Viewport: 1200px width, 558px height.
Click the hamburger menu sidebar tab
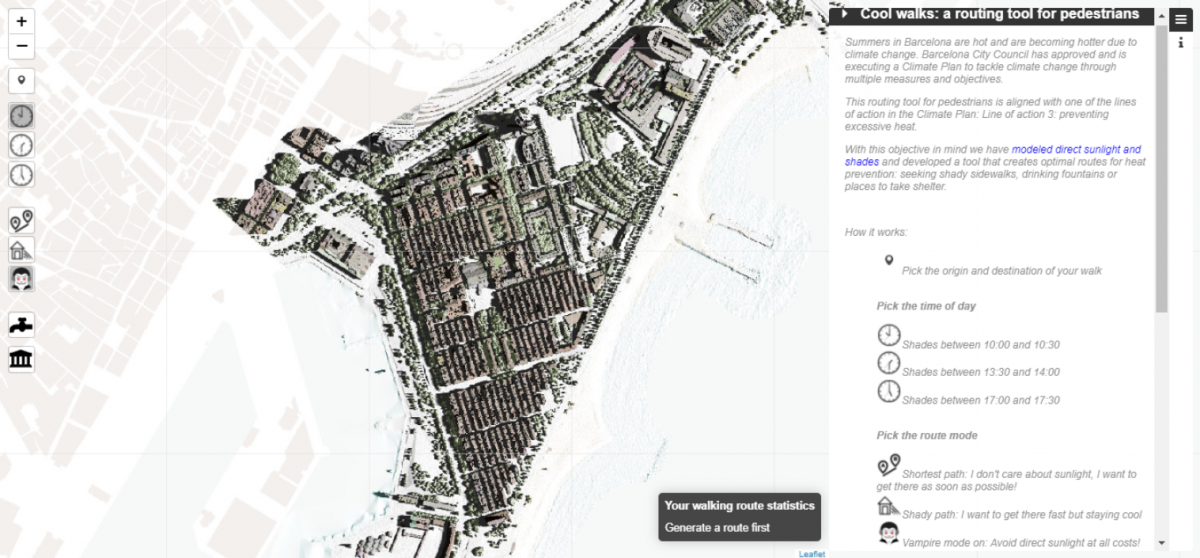coord(1181,19)
